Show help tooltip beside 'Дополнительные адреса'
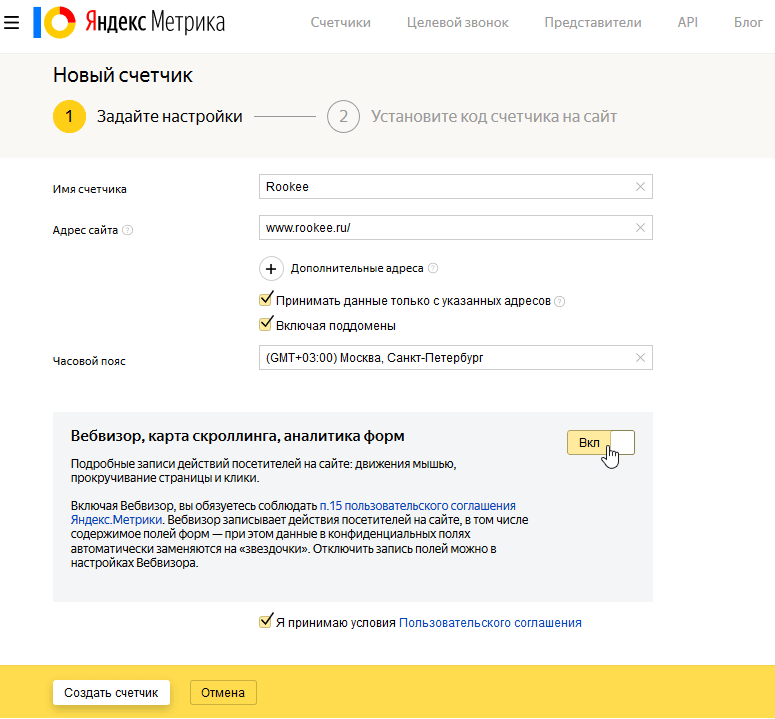The width and height of the screenshot is (775, 719). tap(433, 269)
